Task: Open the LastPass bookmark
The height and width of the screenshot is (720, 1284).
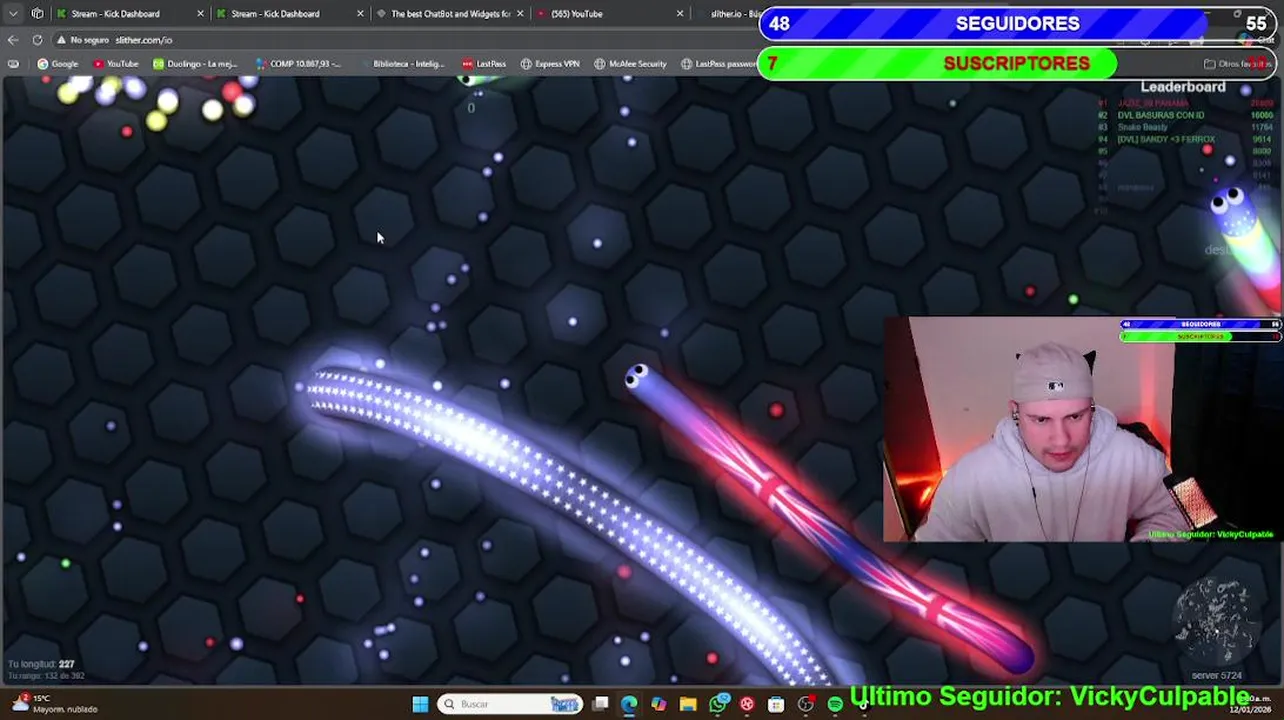Action: click(x=483, y=64)
